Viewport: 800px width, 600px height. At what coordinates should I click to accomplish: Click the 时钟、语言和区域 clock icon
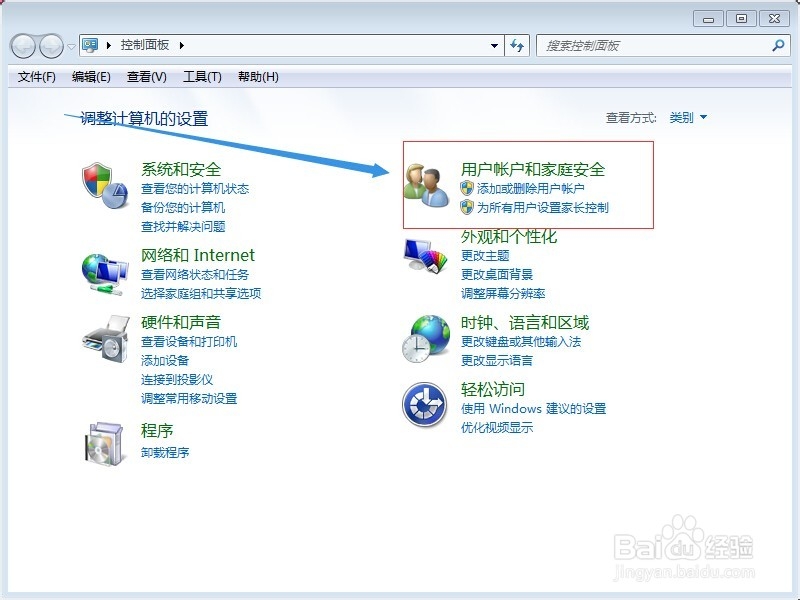[424, 340]
